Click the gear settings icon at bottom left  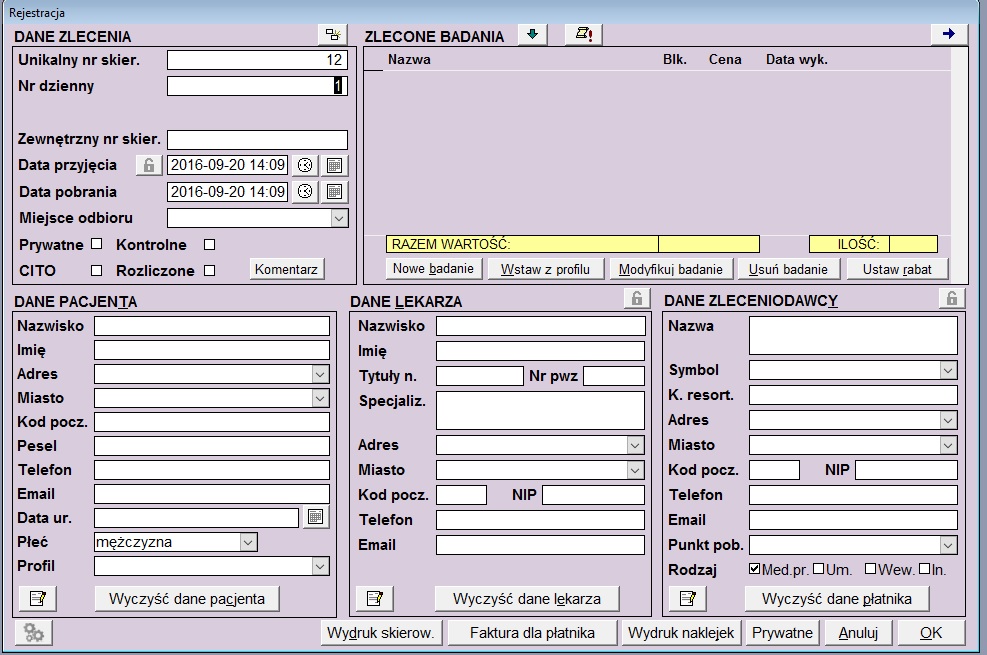pos(35,632)
